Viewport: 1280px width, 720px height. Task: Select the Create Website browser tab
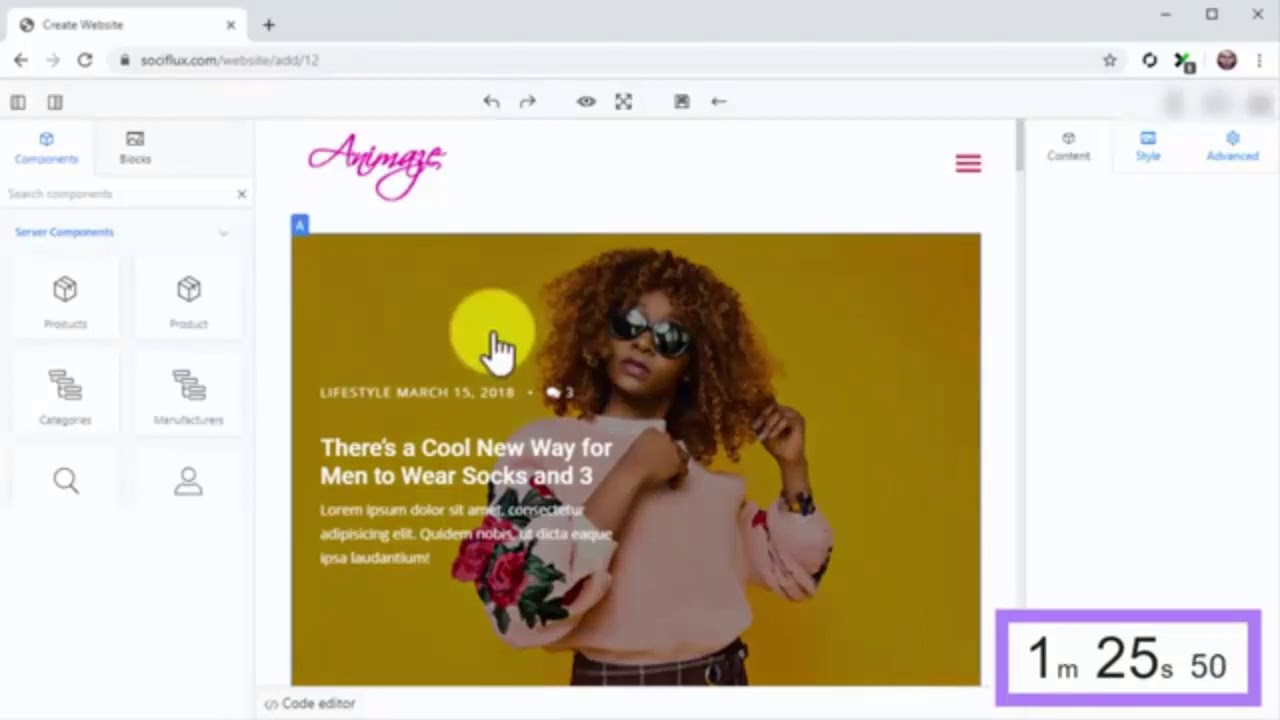[x=128, y=25]
